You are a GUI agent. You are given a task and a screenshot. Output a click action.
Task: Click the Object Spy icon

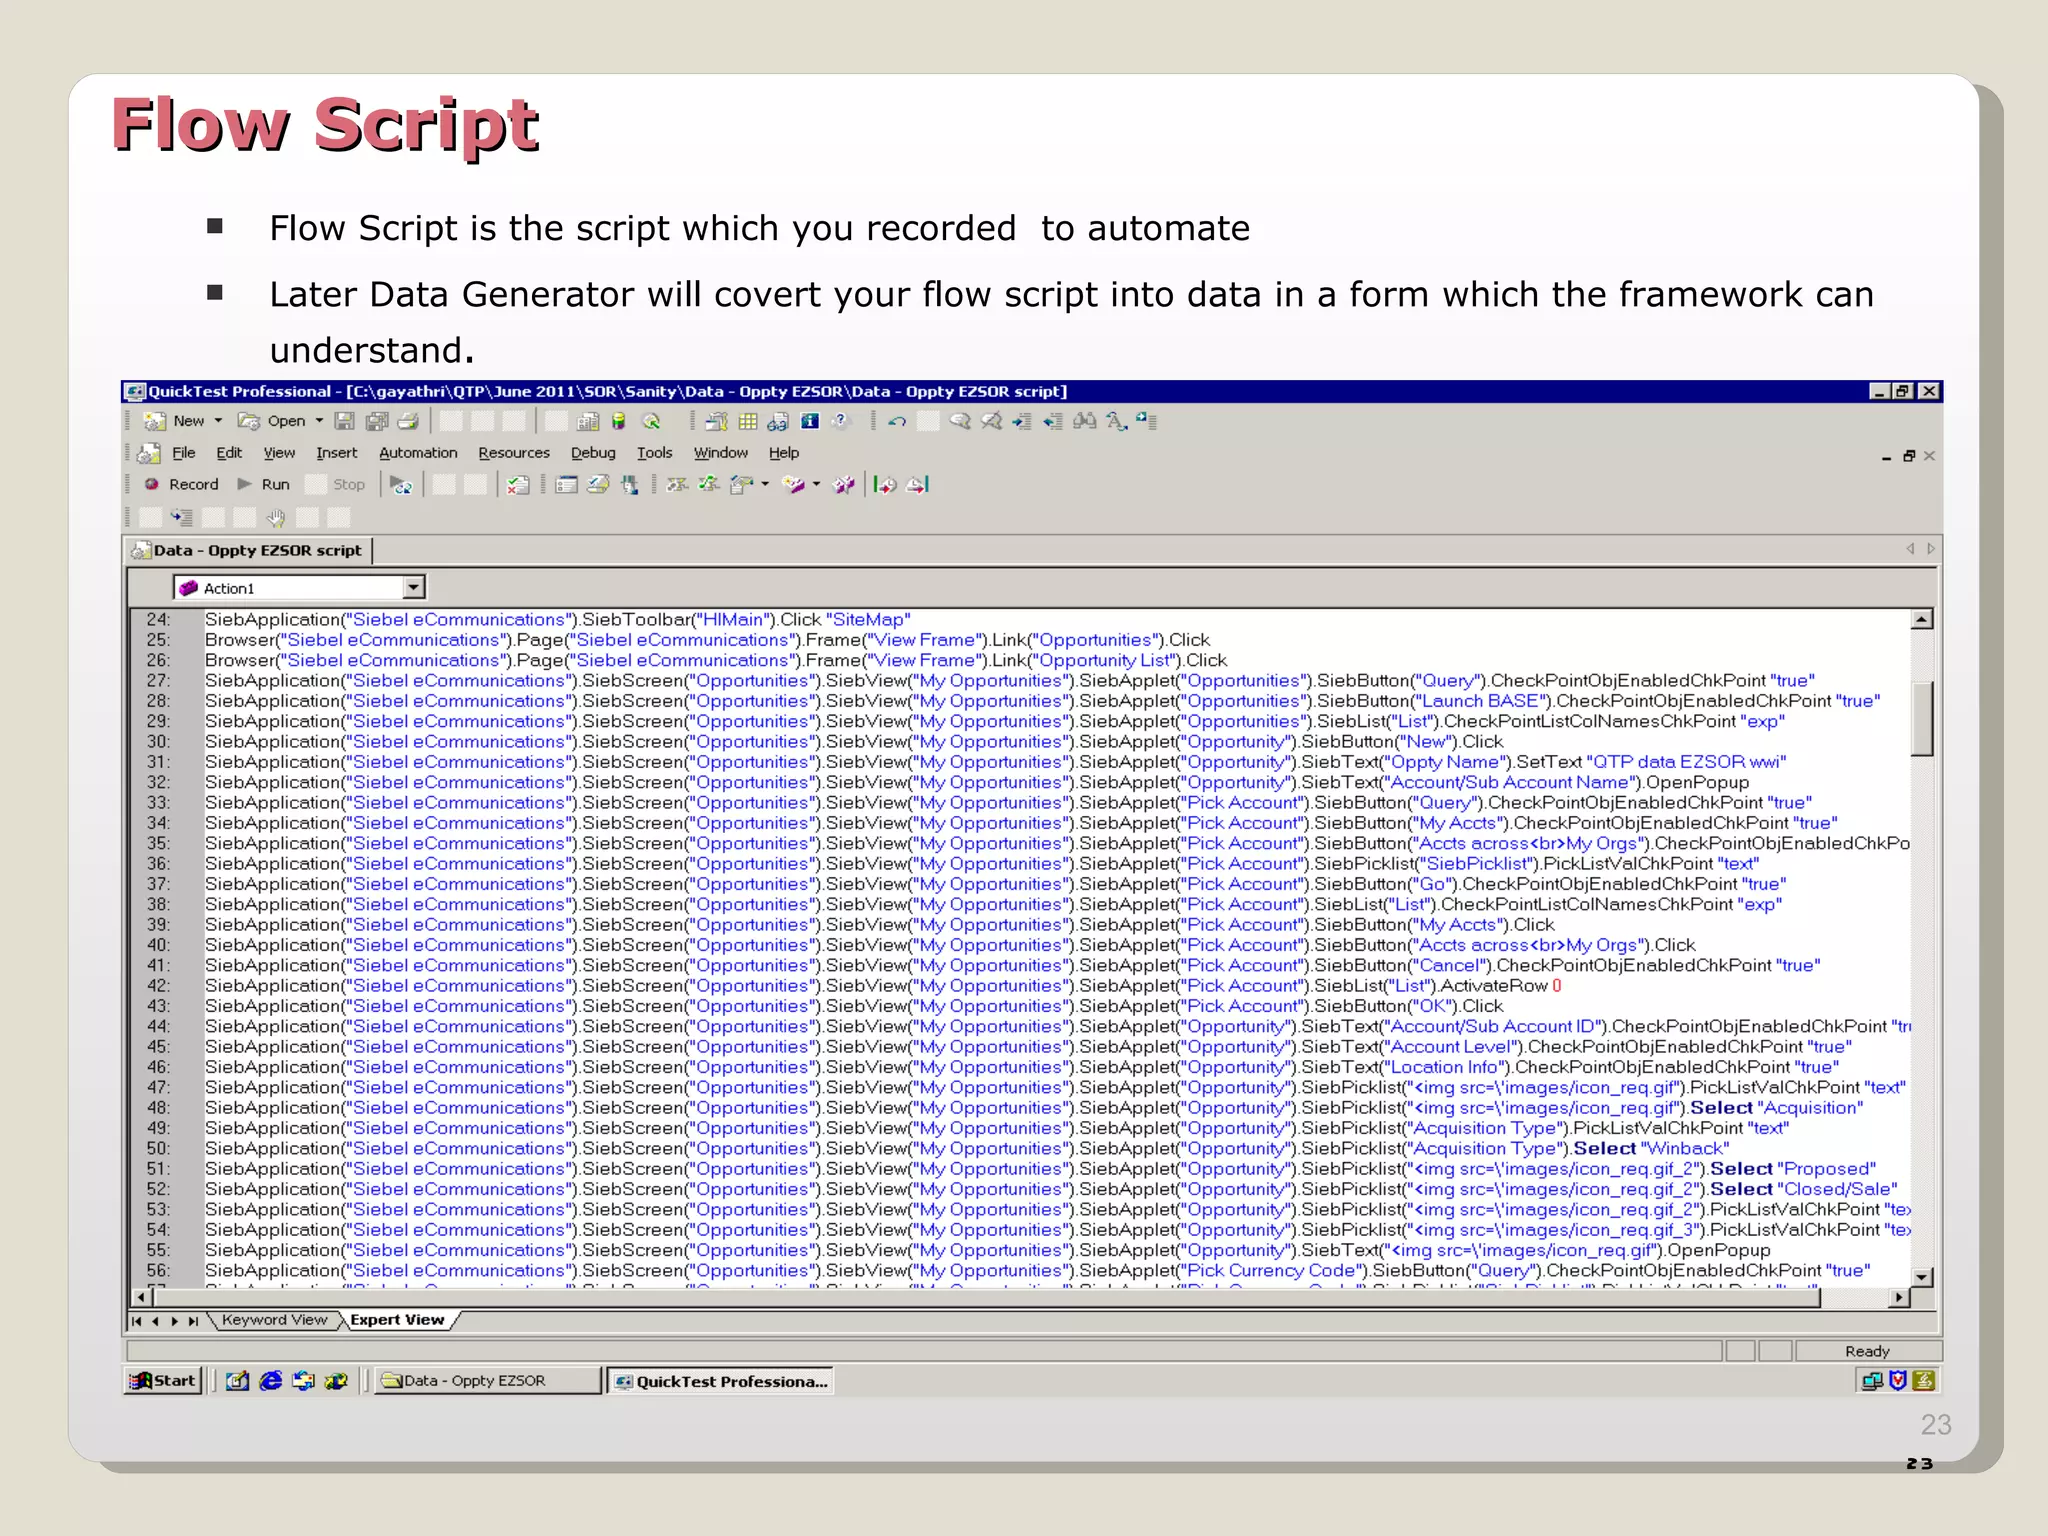point(651,421)
